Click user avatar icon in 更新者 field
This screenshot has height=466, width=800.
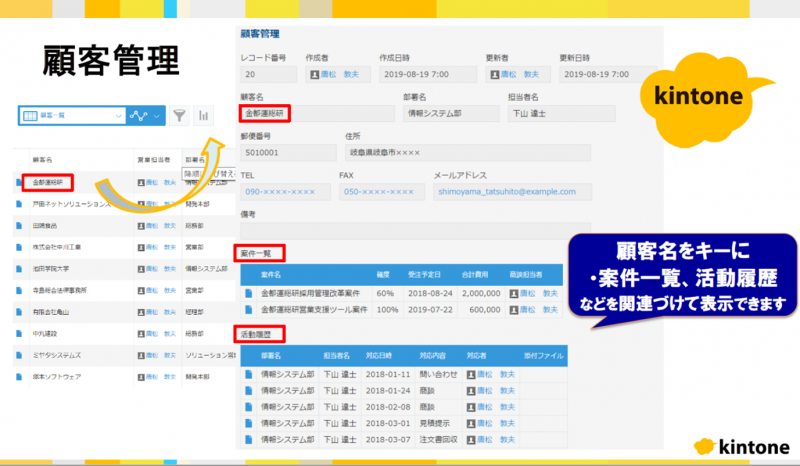click(494, 75)
